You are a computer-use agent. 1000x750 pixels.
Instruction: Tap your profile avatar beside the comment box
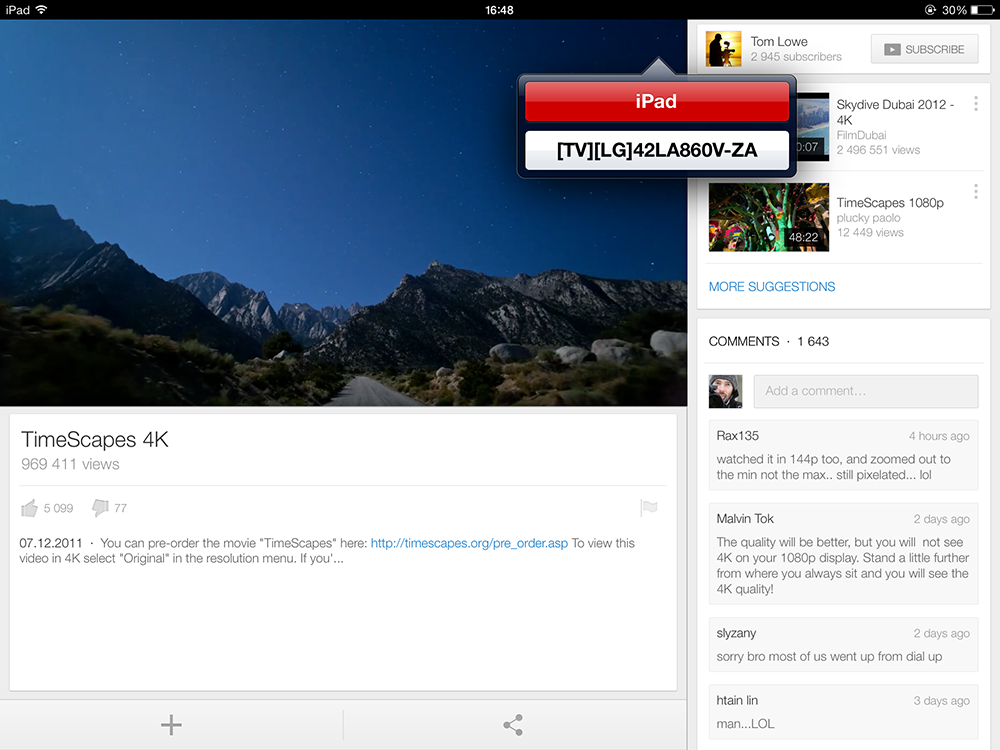725,392
